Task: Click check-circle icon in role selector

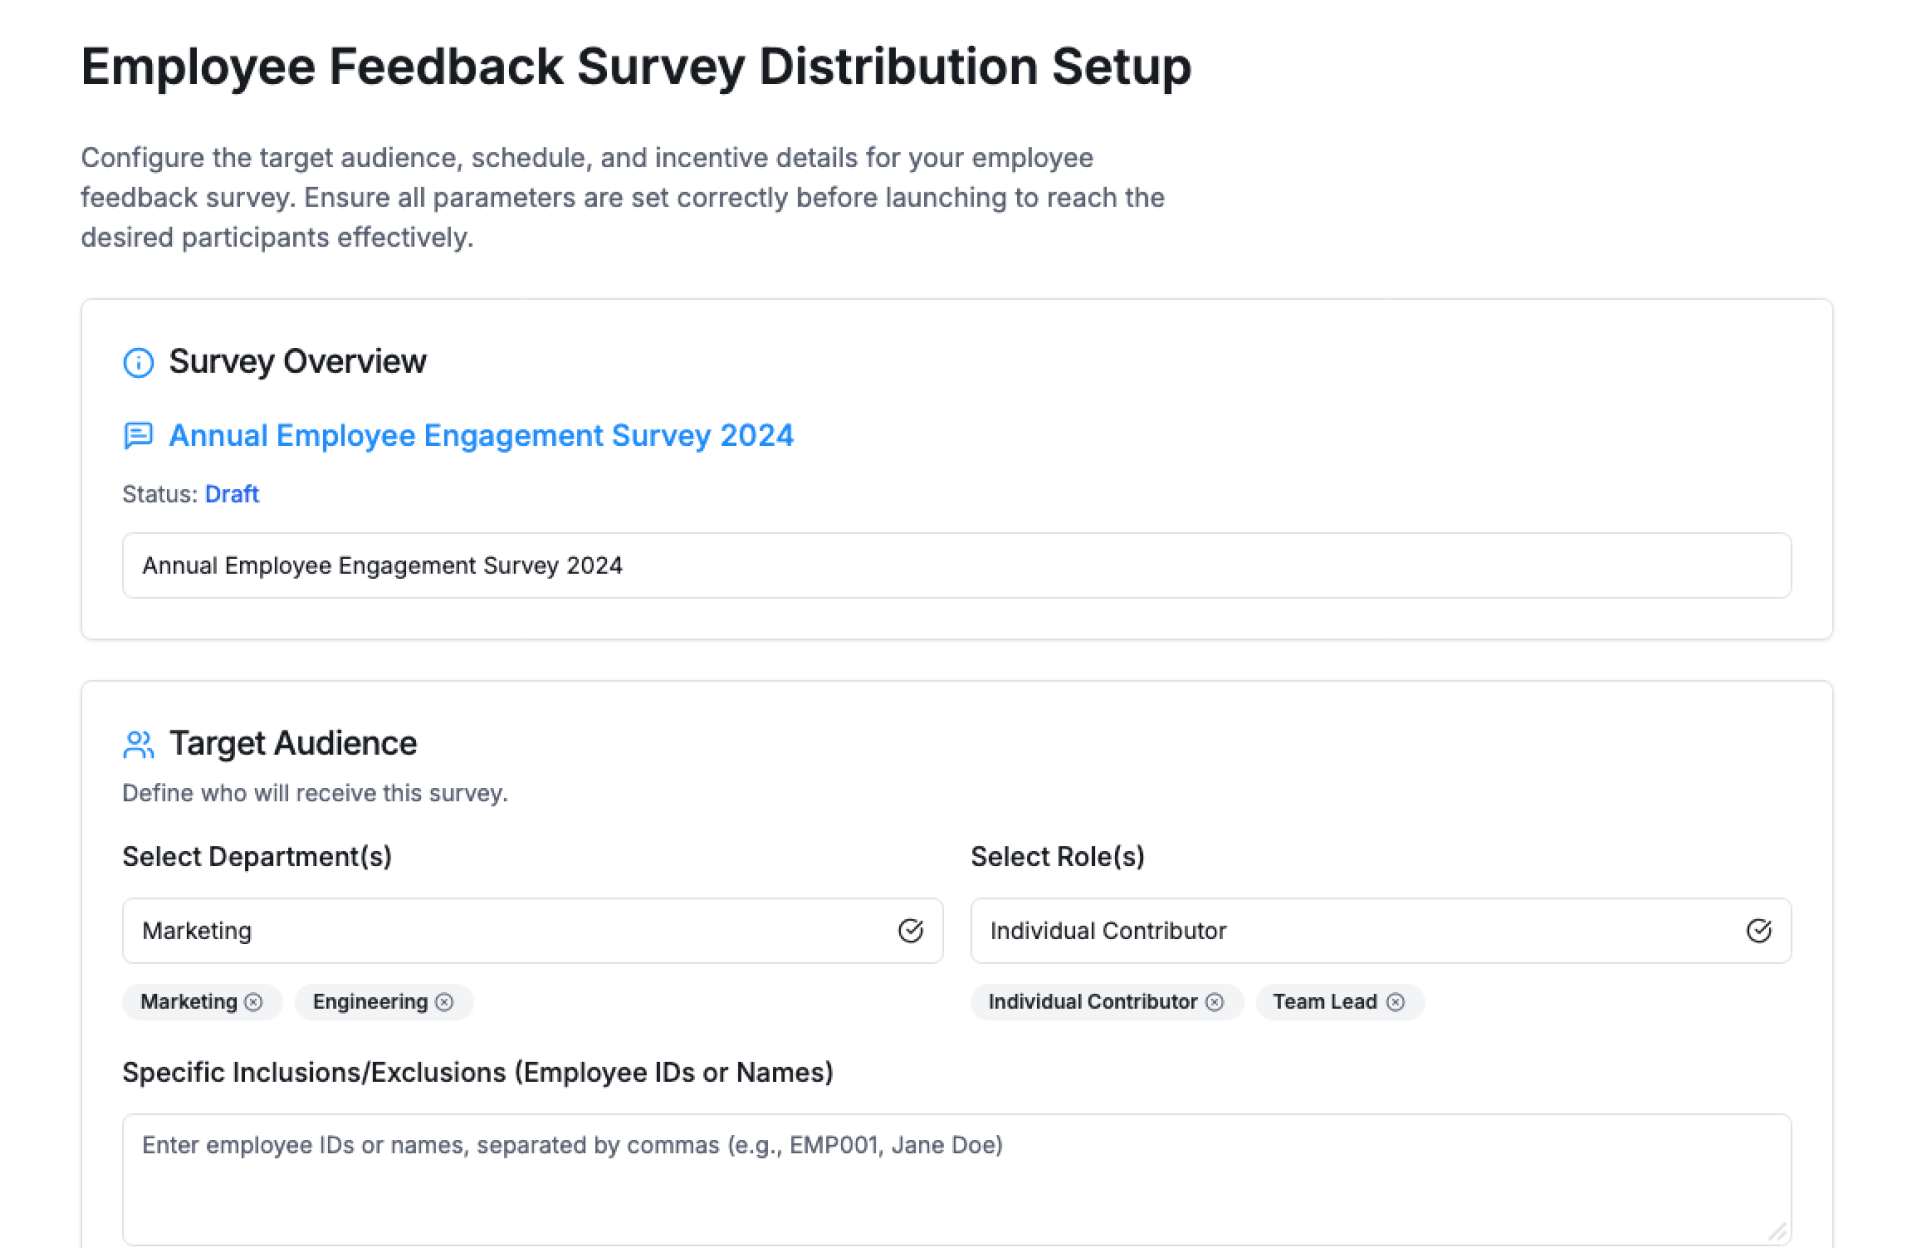Action: [x=1759, y=931]
